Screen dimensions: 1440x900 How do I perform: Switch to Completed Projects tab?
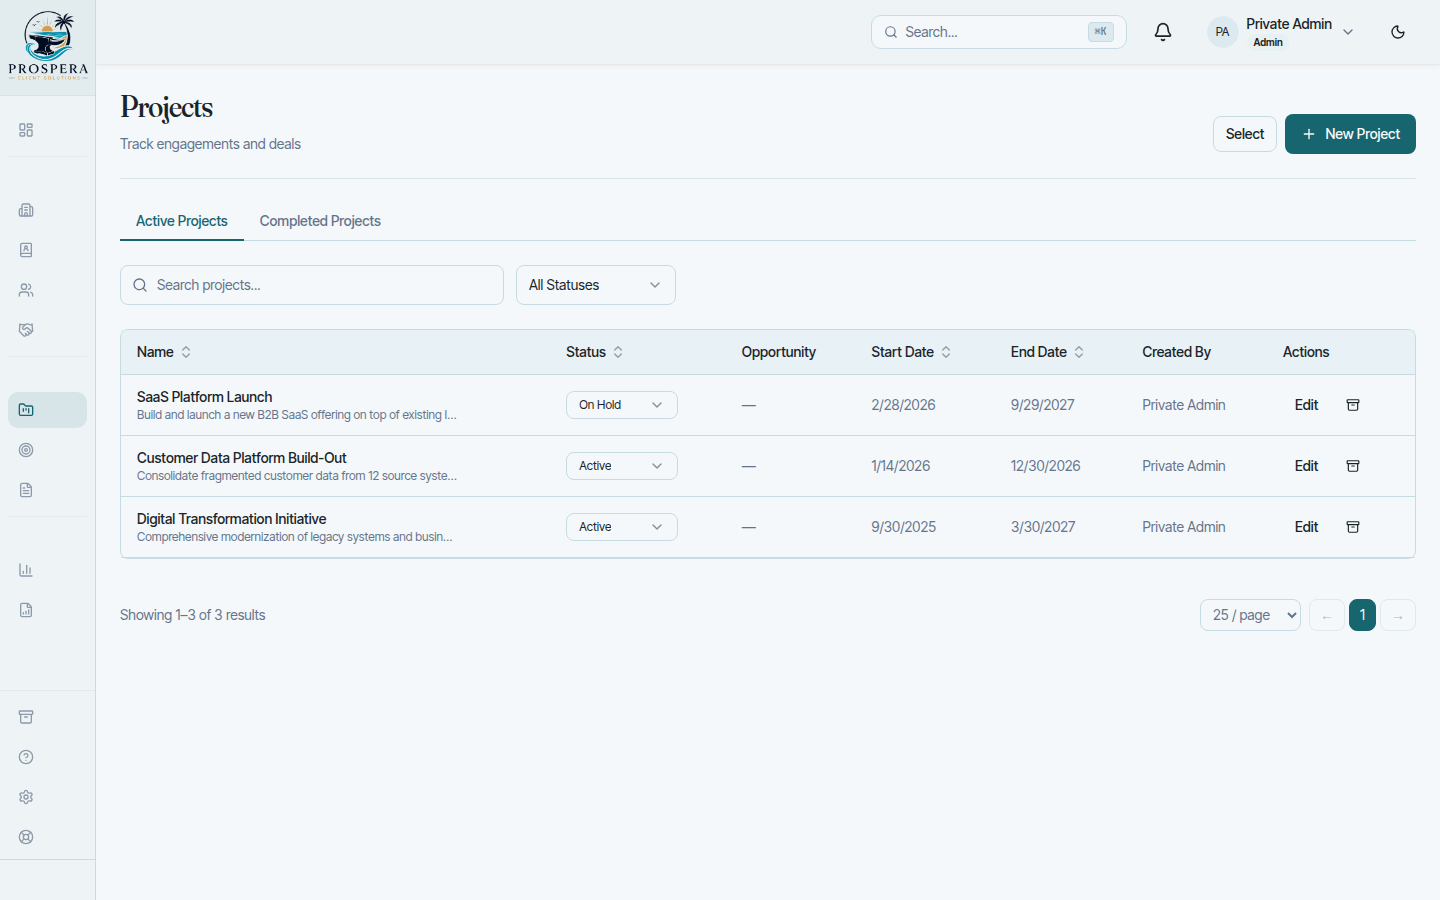pyautogui.click(x=320, y=221)
